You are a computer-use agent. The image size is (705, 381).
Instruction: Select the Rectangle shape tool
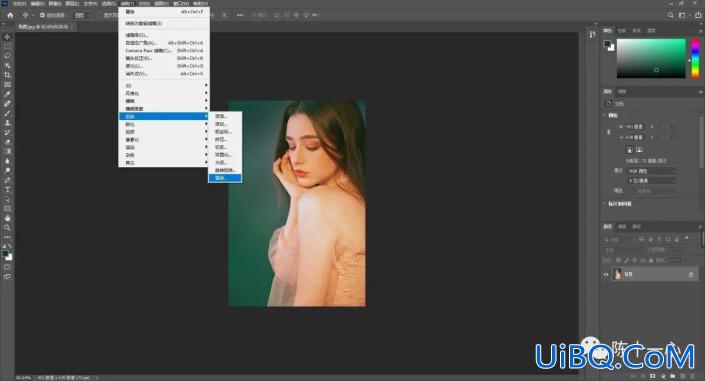7,208
